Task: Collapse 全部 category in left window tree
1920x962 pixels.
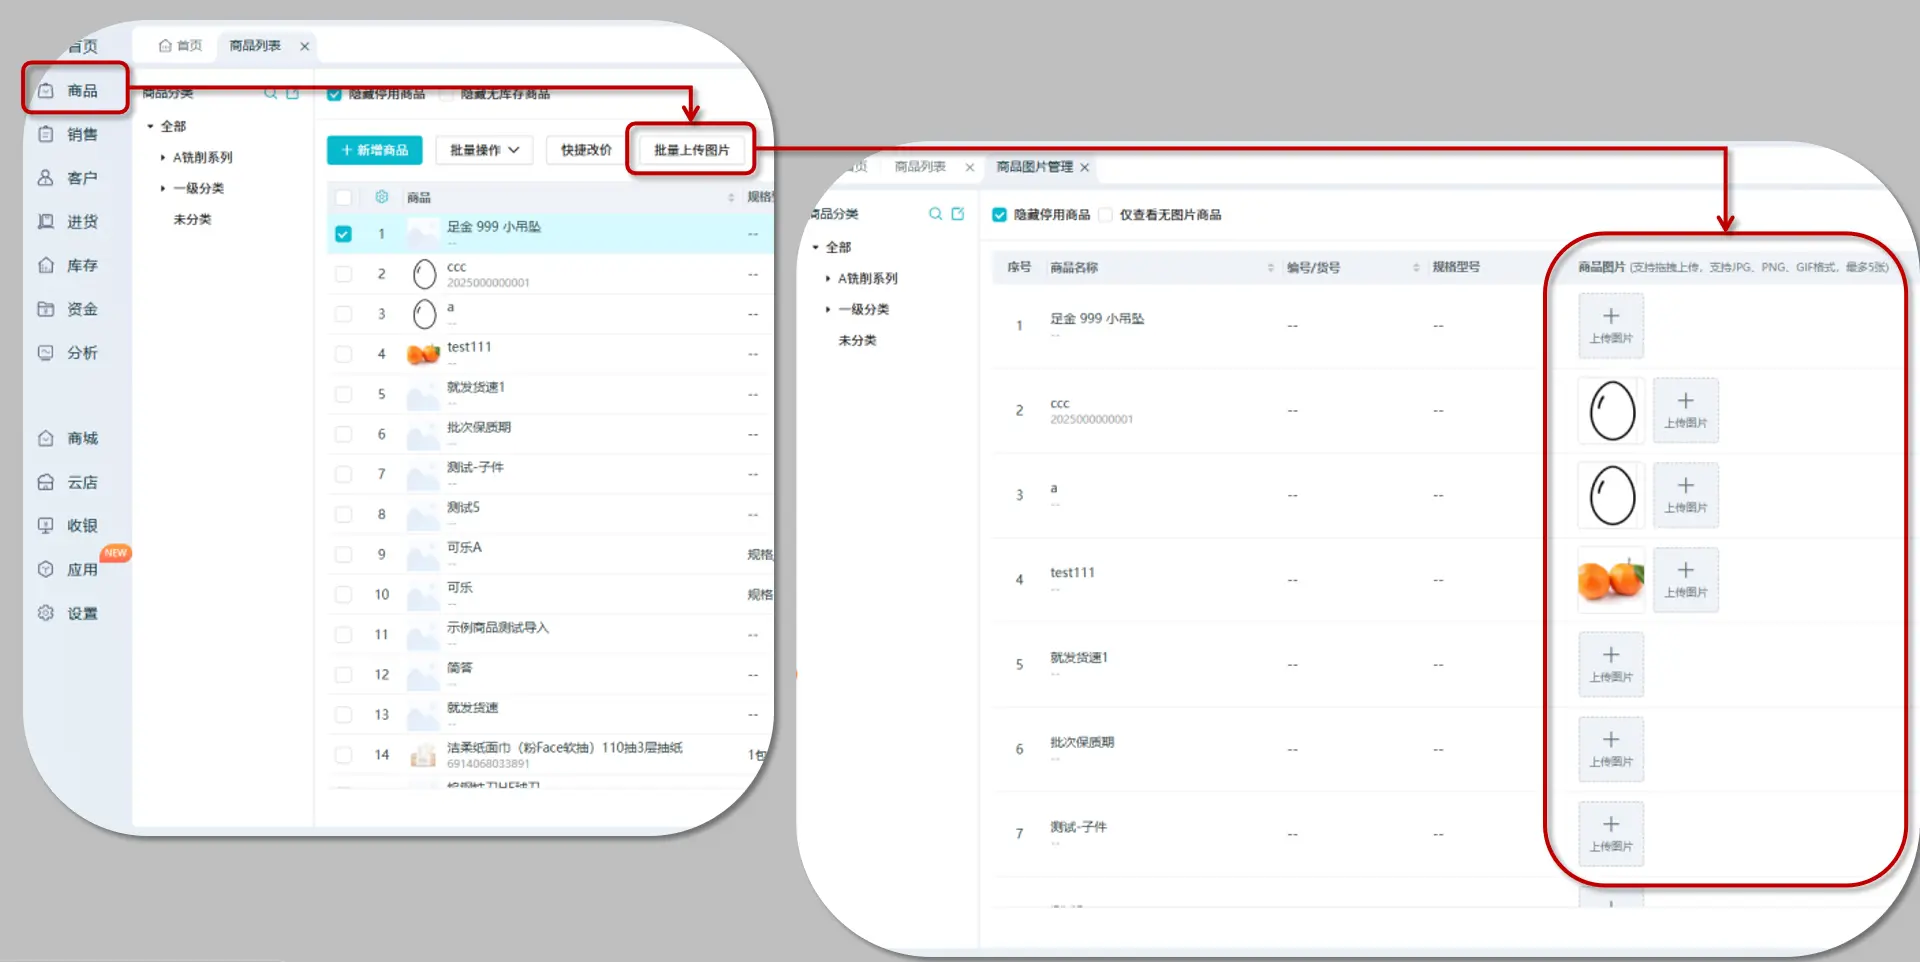Action: tap(150, 127)
